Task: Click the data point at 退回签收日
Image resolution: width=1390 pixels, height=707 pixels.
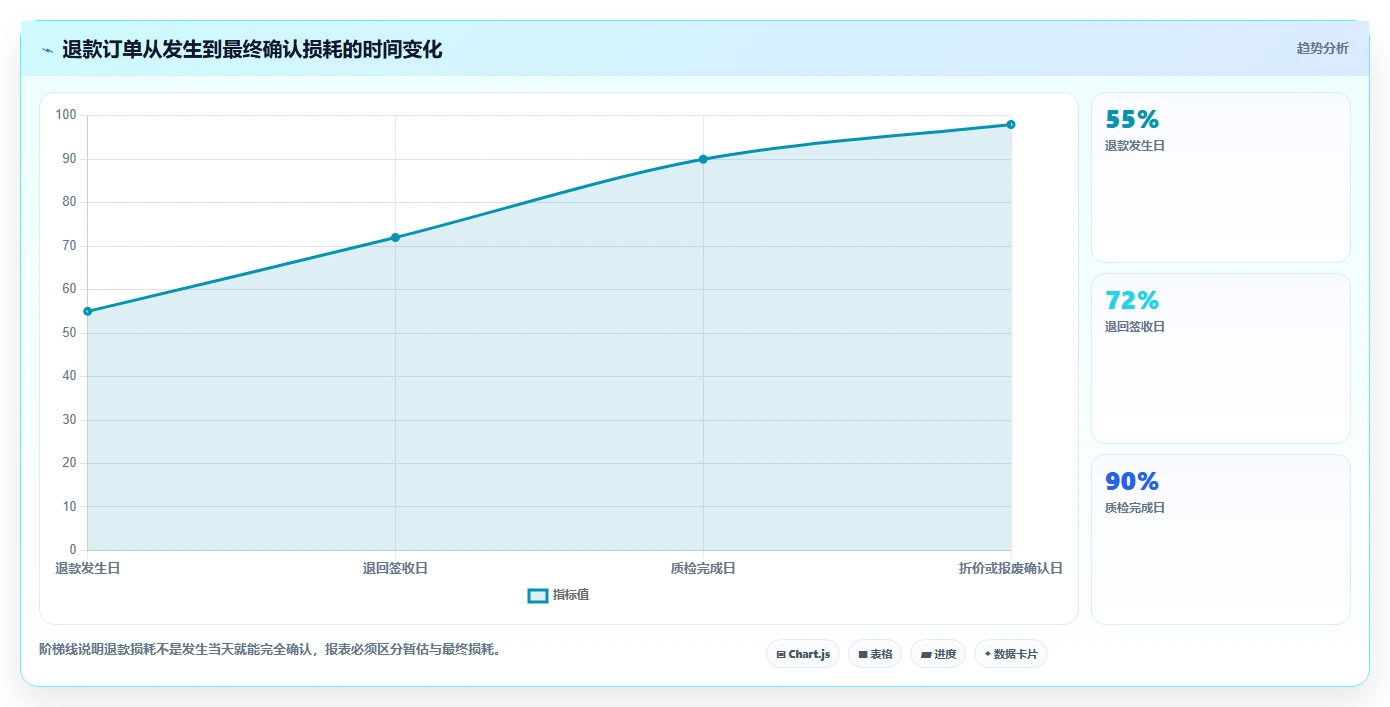Action: click(395, 237)
